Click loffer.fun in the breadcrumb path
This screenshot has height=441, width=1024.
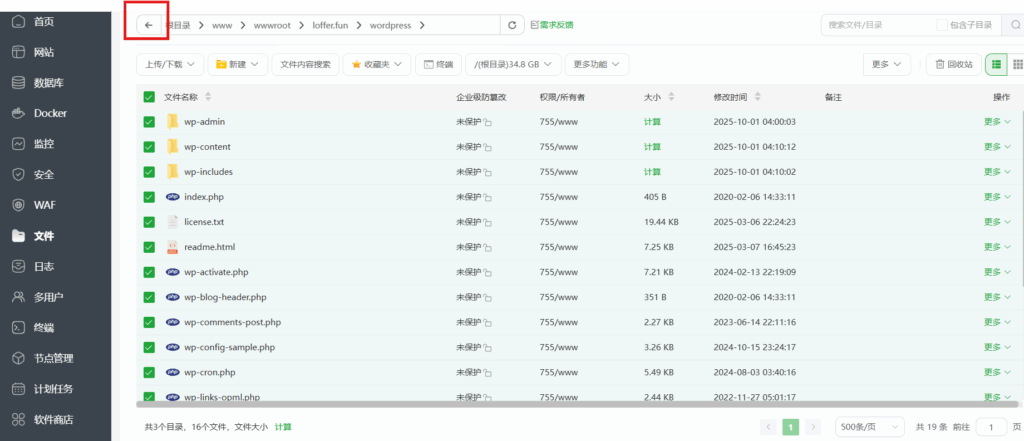(330, 25)
